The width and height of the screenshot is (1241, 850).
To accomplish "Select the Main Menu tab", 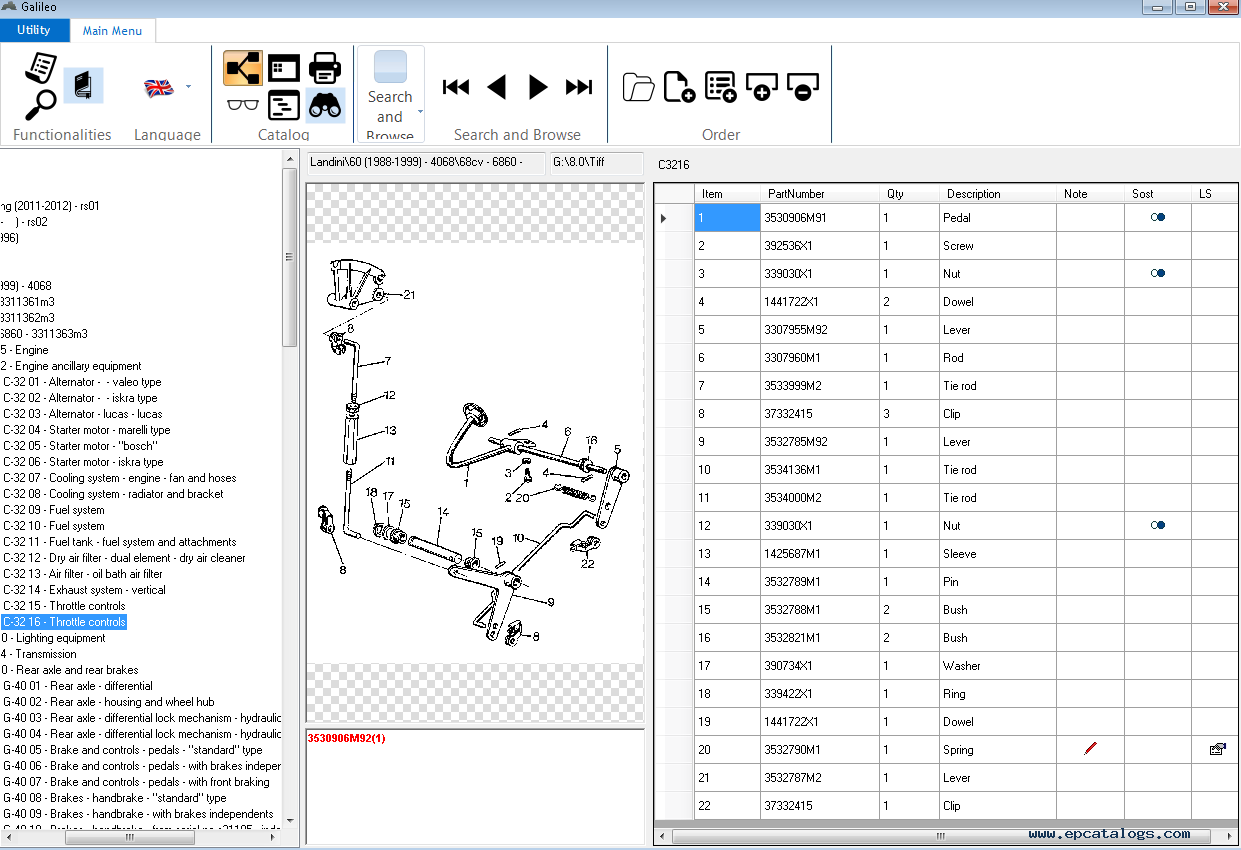I will coord(112,31).
